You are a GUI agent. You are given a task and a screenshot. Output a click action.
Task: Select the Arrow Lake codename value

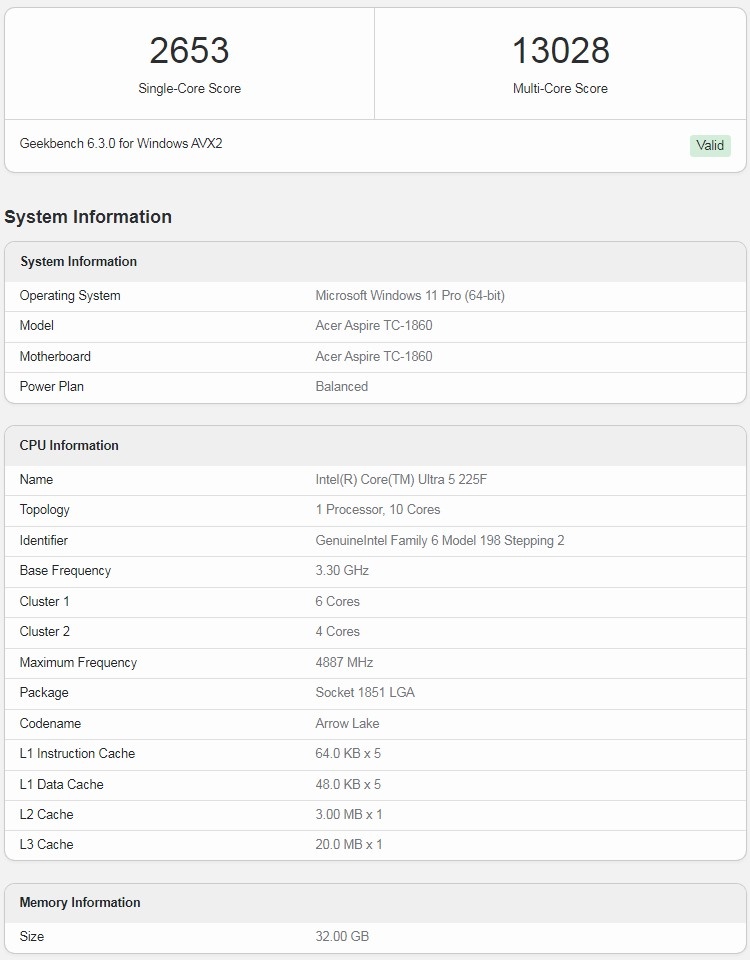tap(347, 723)
